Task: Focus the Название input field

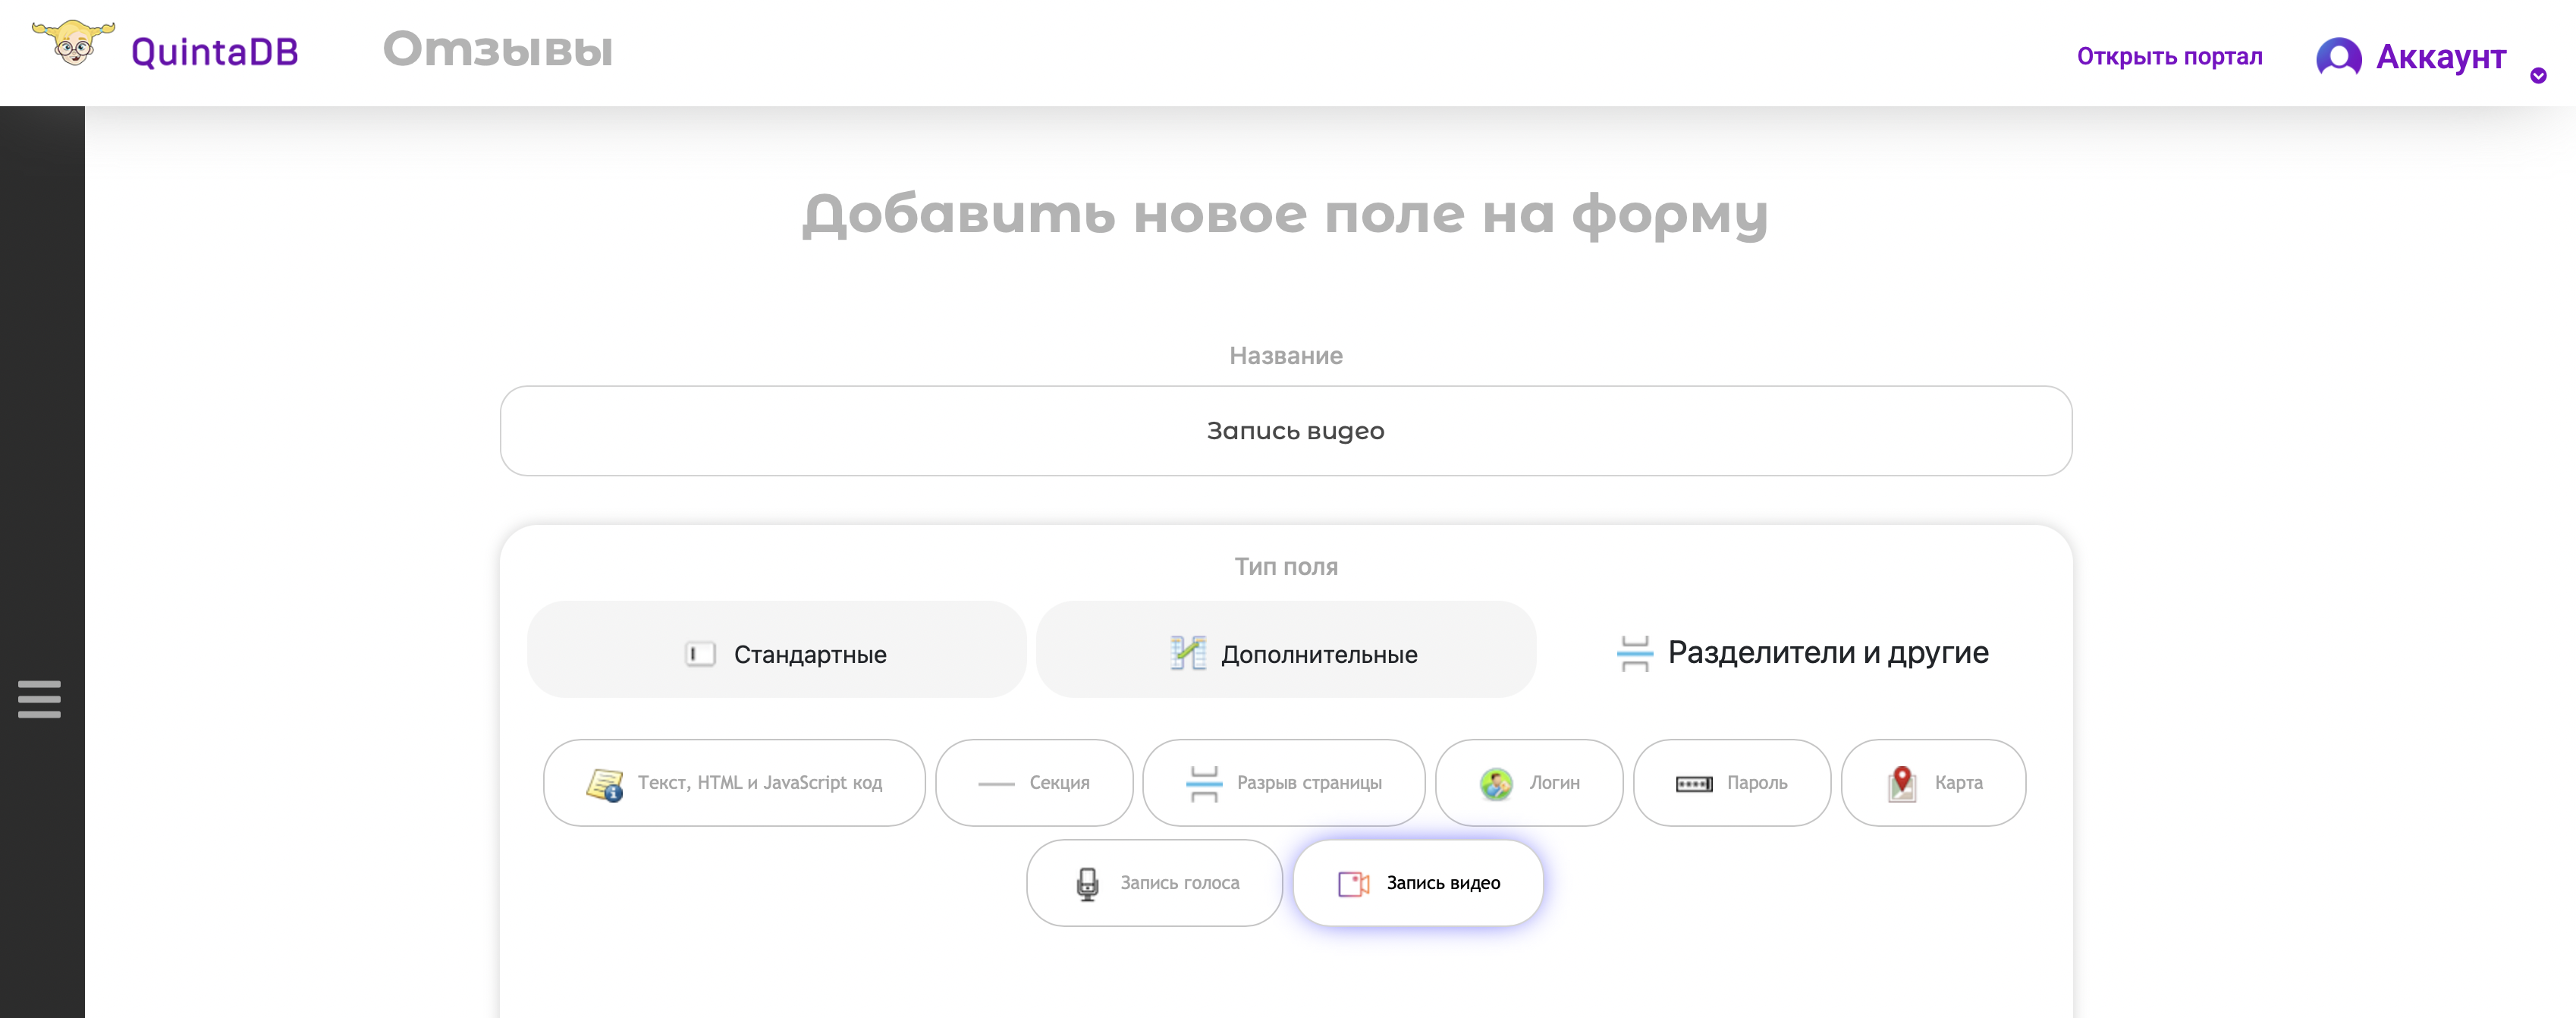Action: 1286,431
